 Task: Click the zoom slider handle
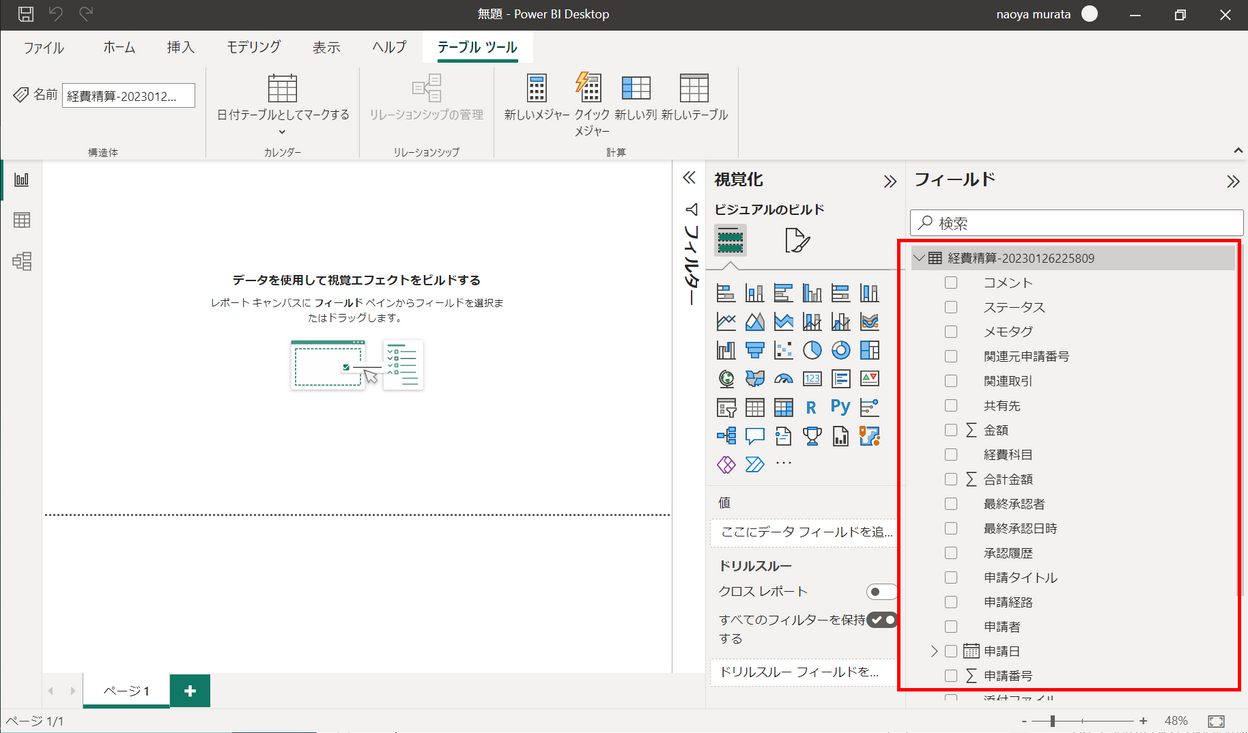1051,721
